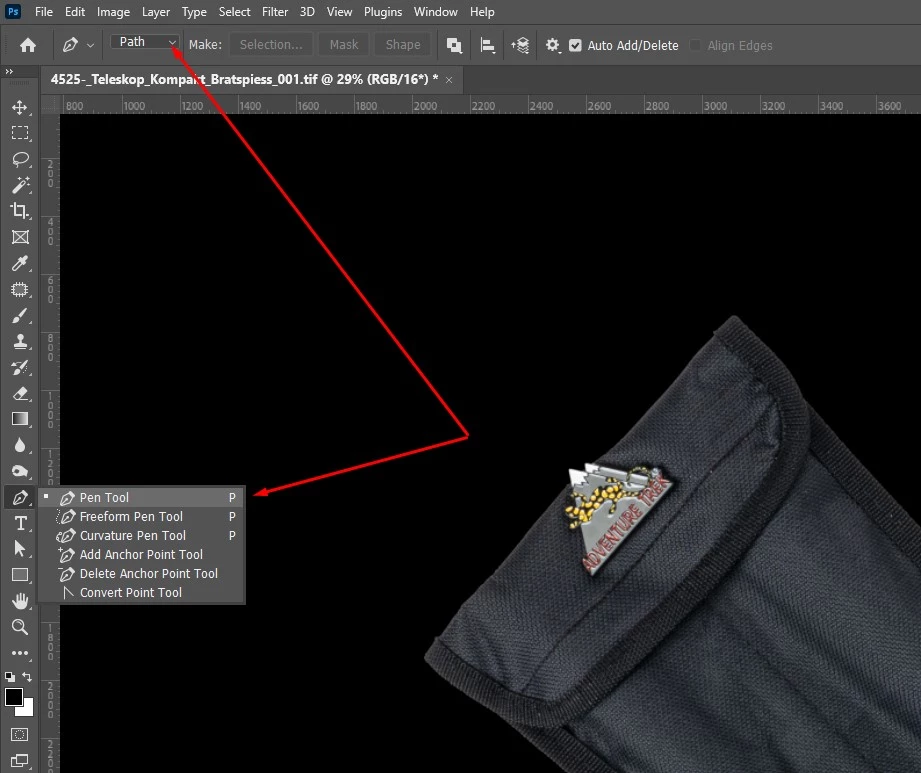921x773 pixels.
Task: Select the Eyedropper tool
Action: (x=20, y=263)
